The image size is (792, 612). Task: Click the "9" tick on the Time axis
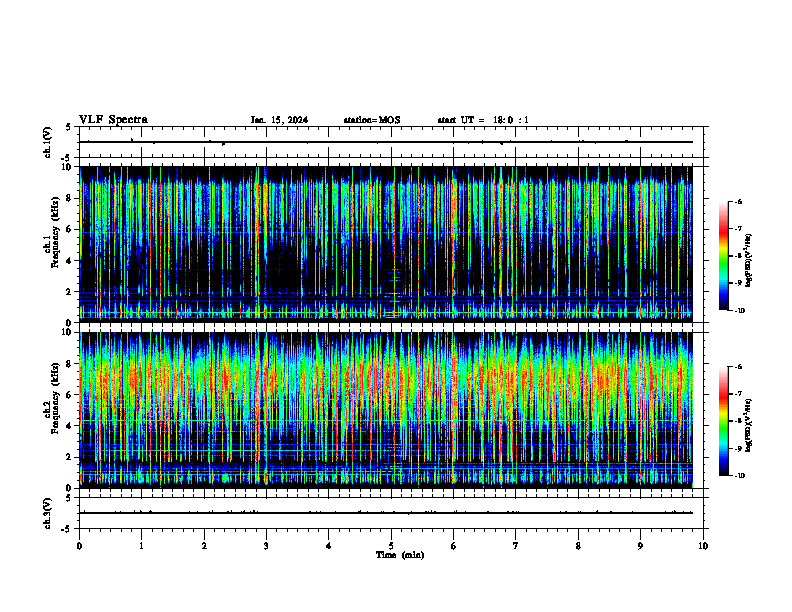640,546
